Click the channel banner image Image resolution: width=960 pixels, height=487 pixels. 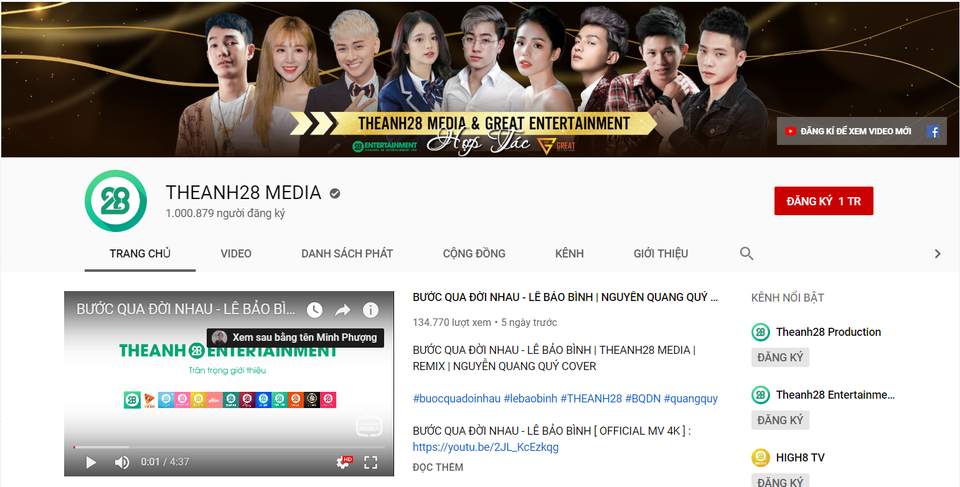[480, 80]
